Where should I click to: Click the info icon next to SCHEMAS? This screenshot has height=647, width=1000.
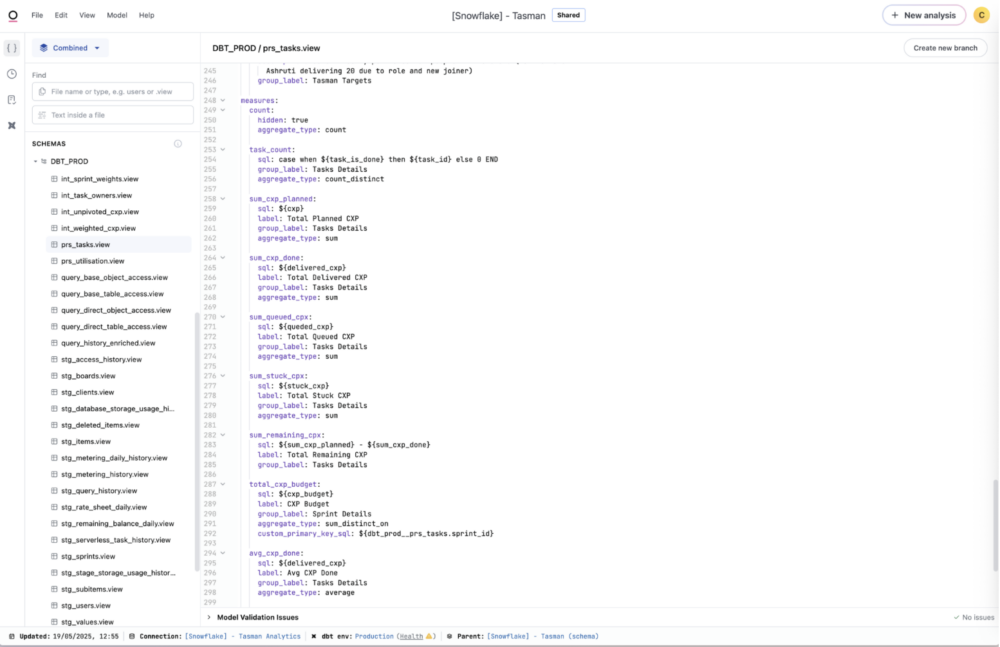tap(178, 143)
